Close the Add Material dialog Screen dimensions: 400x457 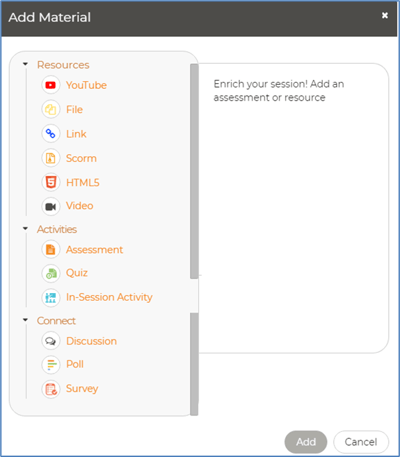[385, 15]
